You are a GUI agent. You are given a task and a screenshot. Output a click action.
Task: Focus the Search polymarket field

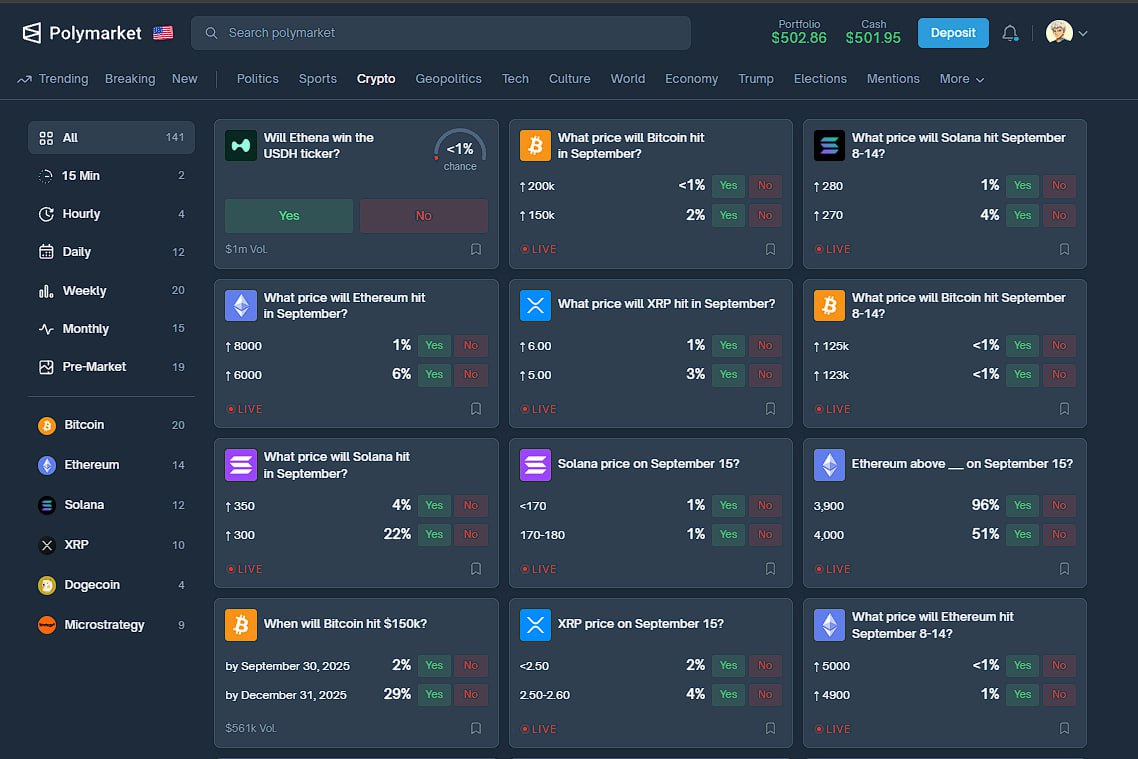pos(441,33)
